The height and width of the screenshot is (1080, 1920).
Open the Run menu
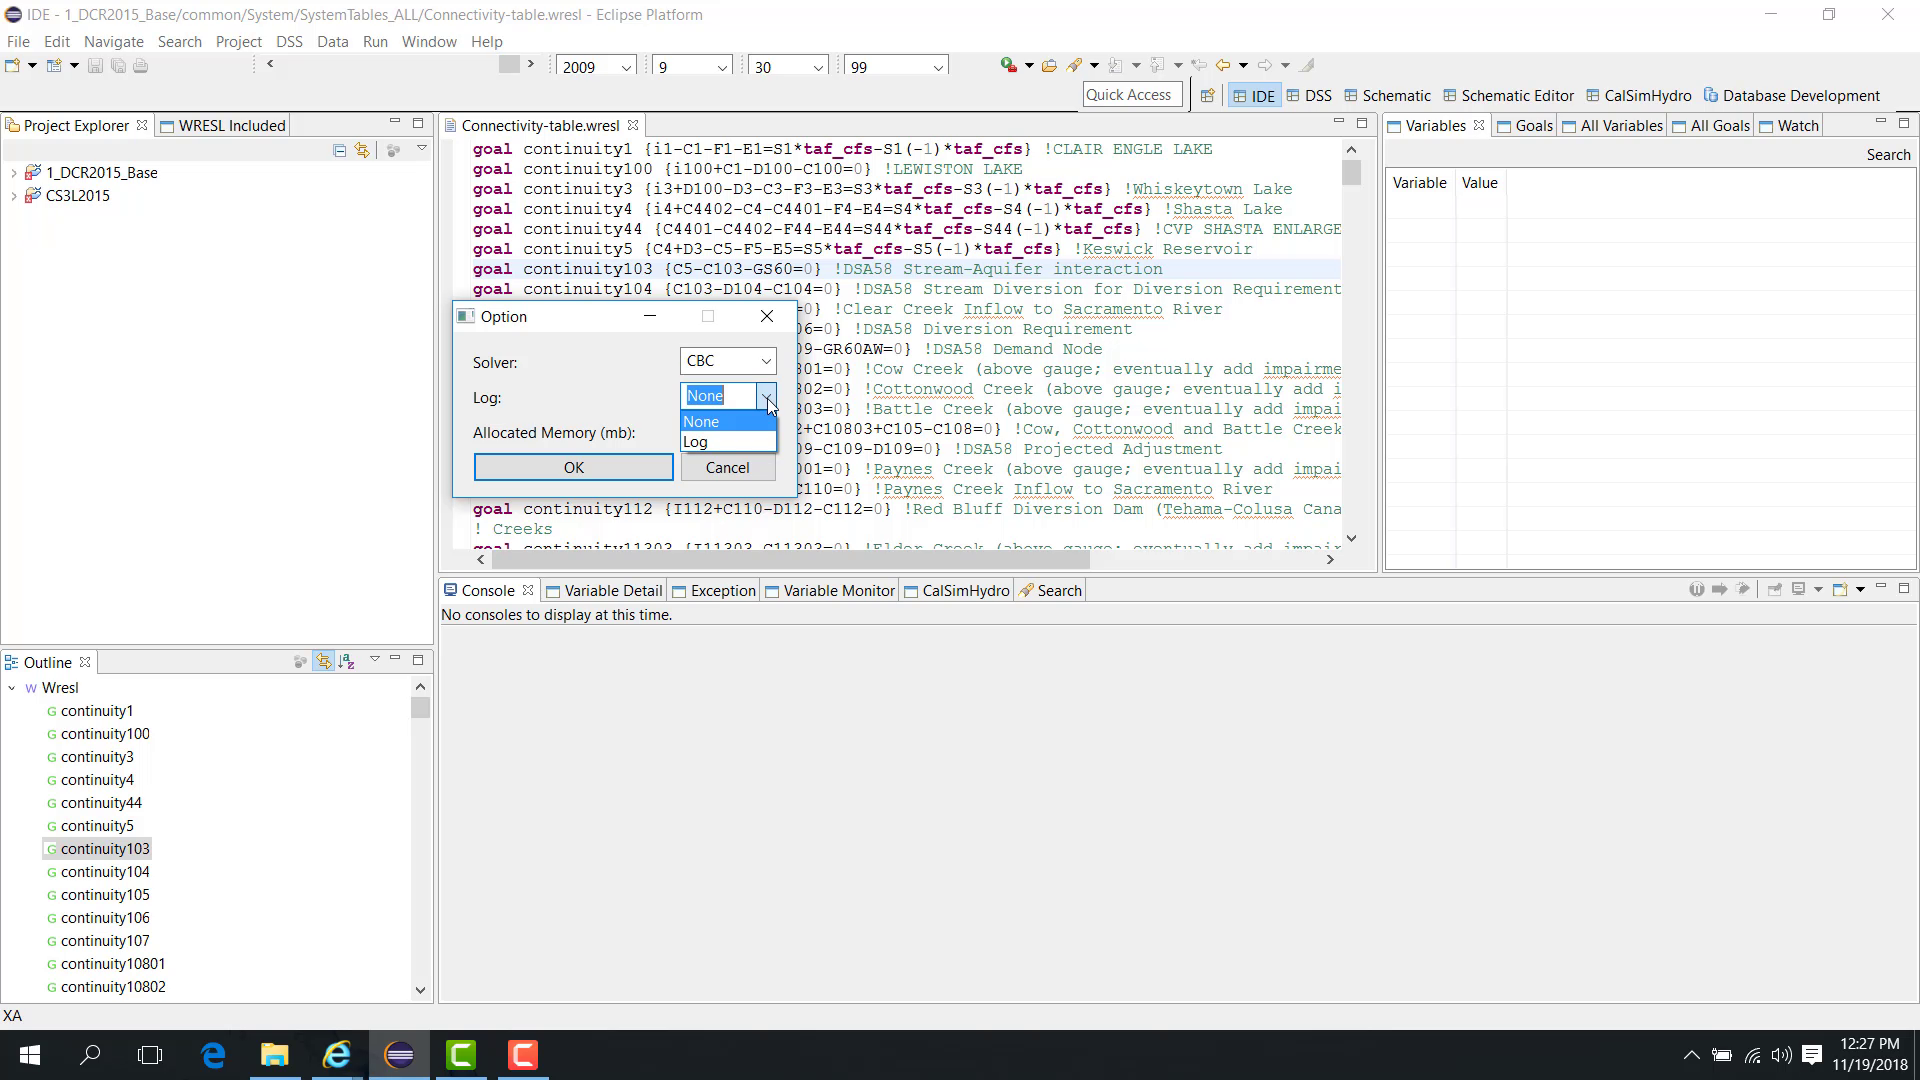click(375, 42)
